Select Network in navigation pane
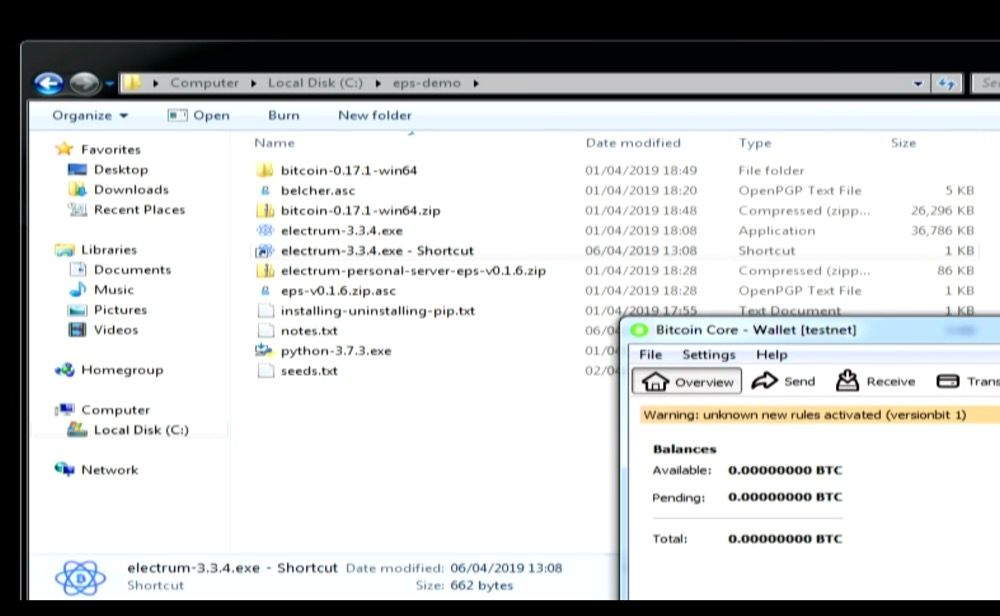 click(110, 470)
